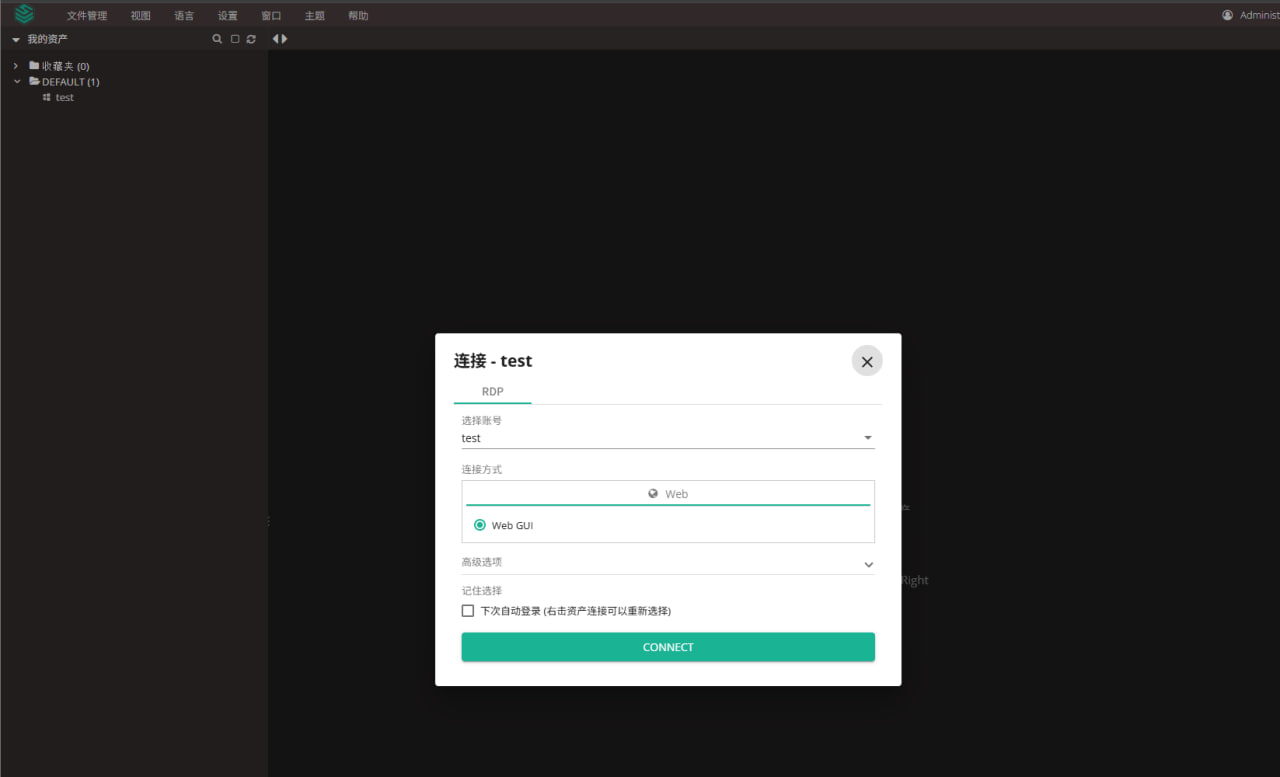Enable 下次自动登录 checkbox
1280x777 pixels.
(468, 611)
